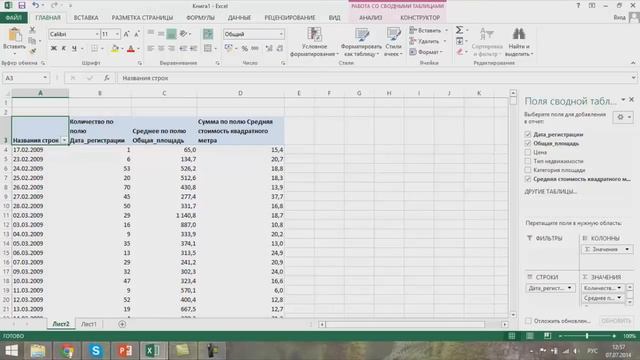Click the Cut scissors icon
This screenshot has width=640, height=360.
pos(32,30)
